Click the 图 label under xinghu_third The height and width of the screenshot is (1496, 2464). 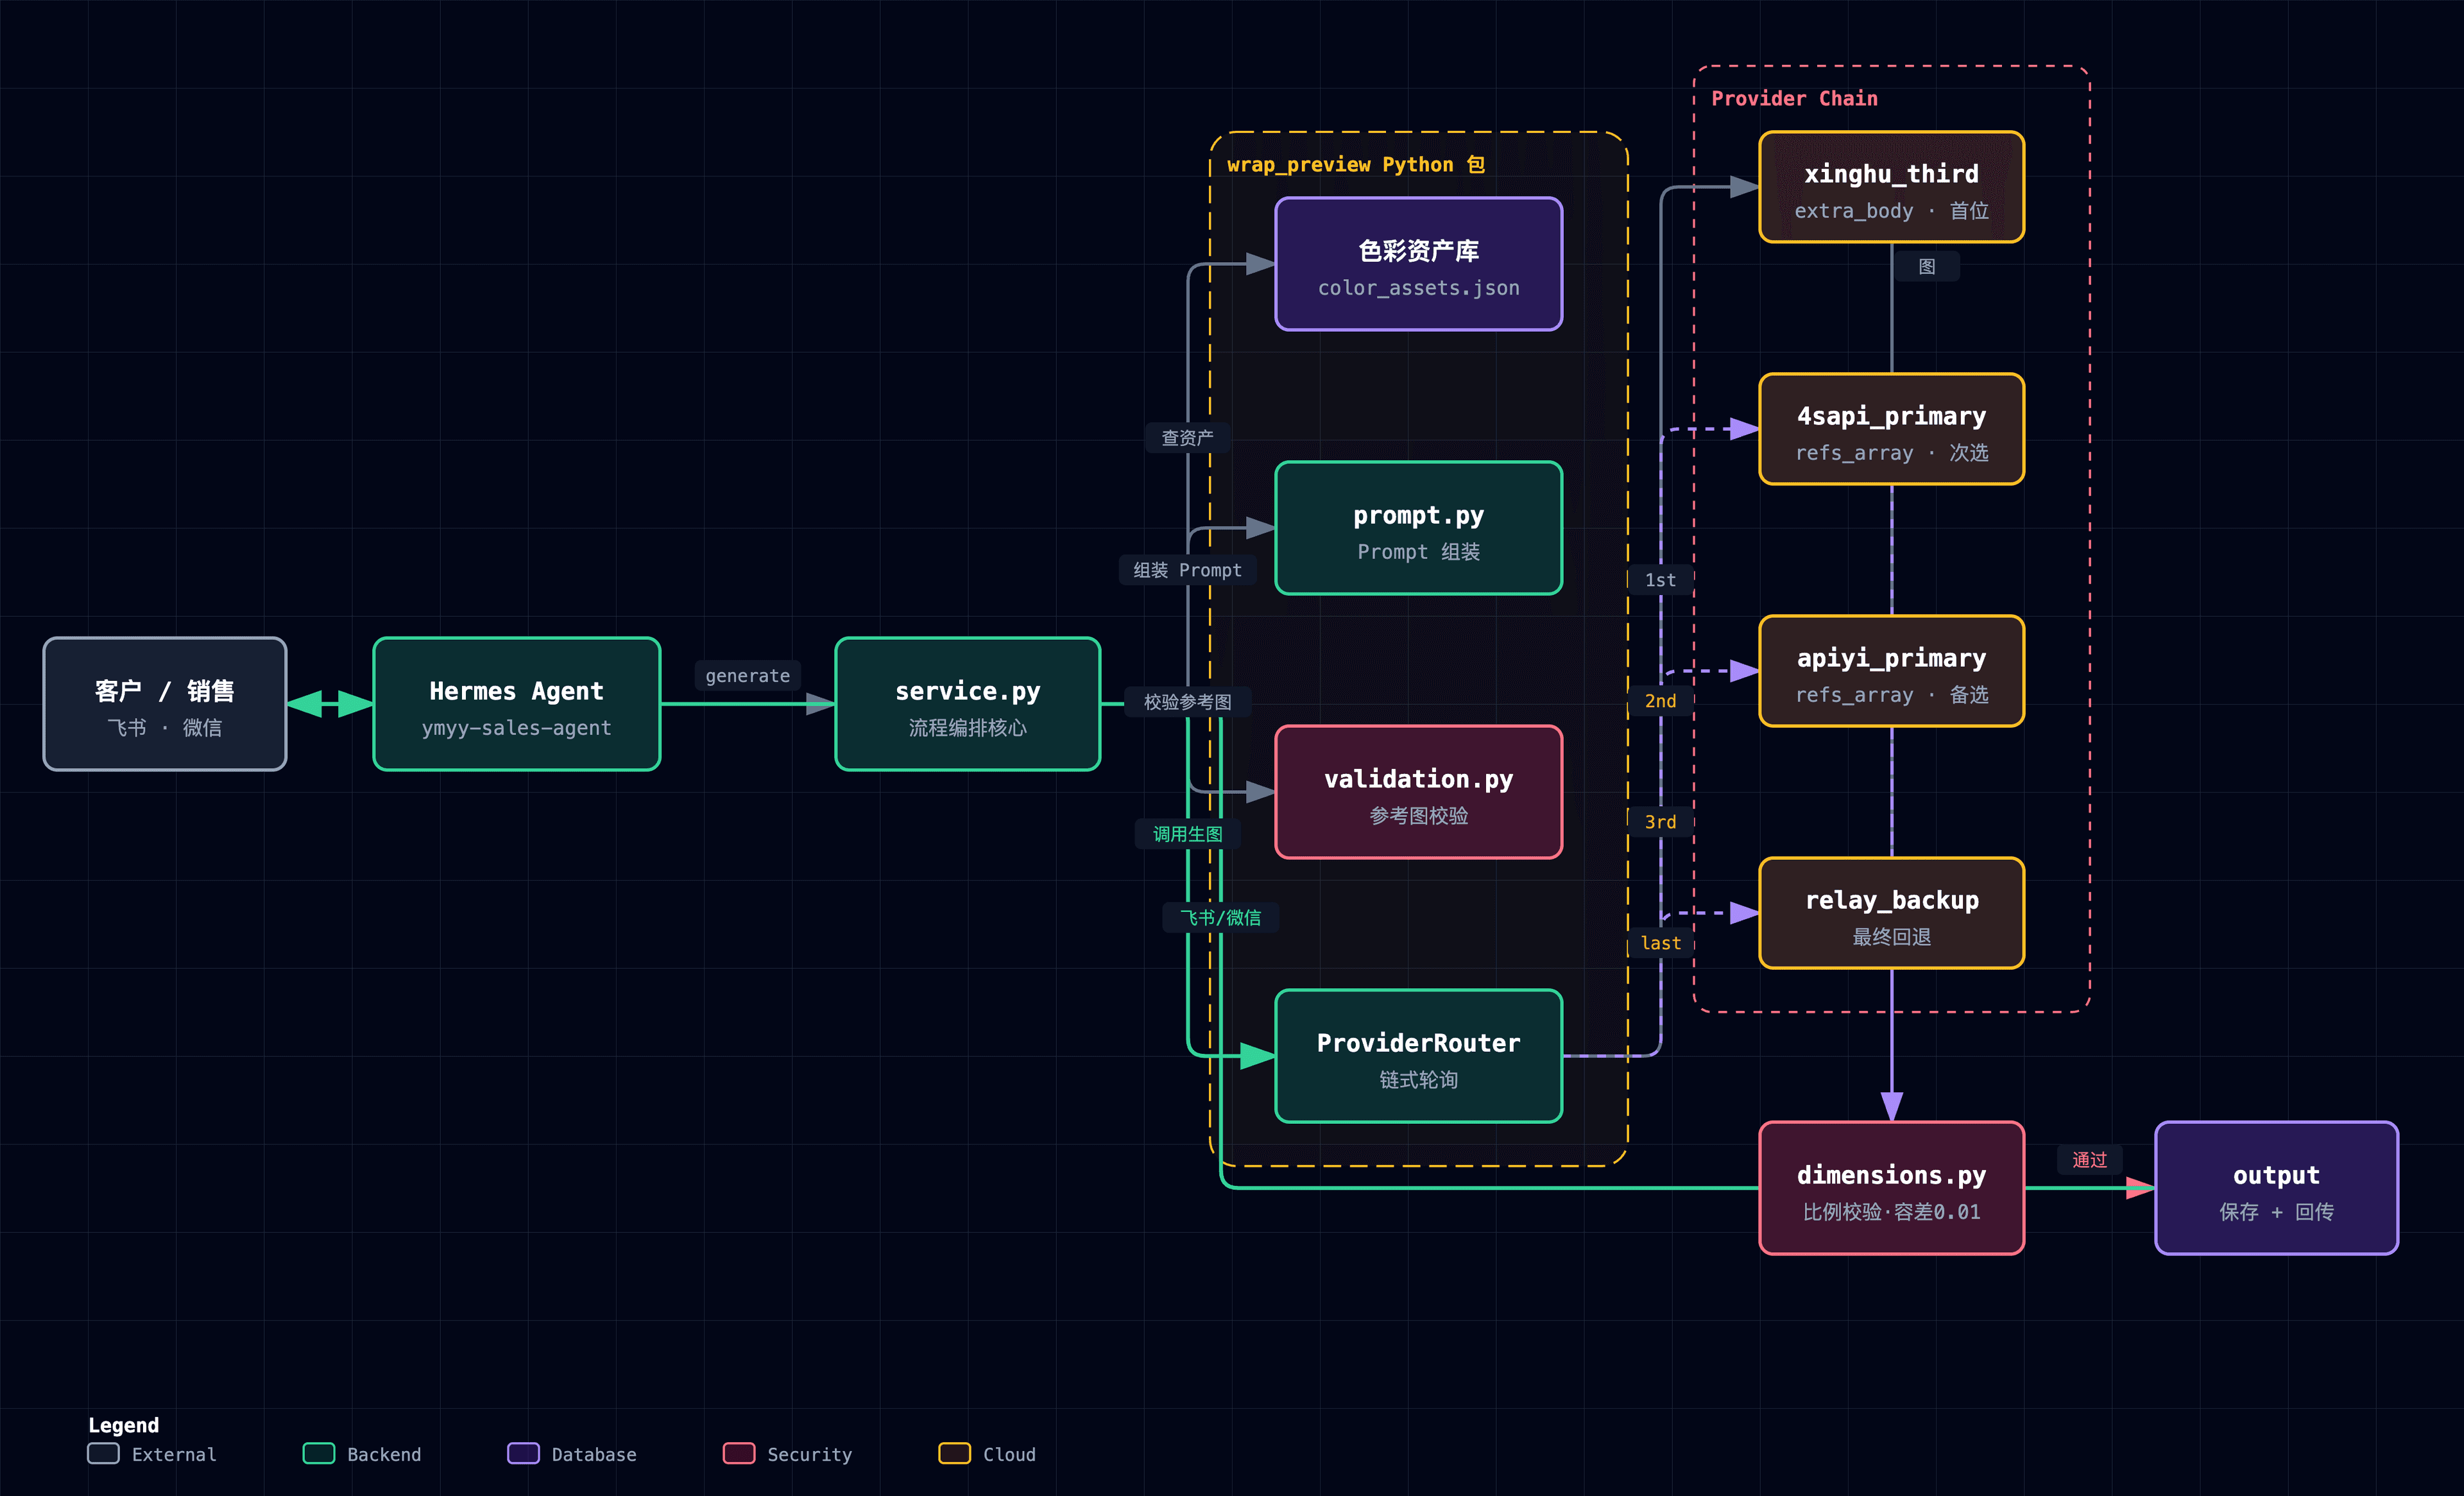[1926, 266]
